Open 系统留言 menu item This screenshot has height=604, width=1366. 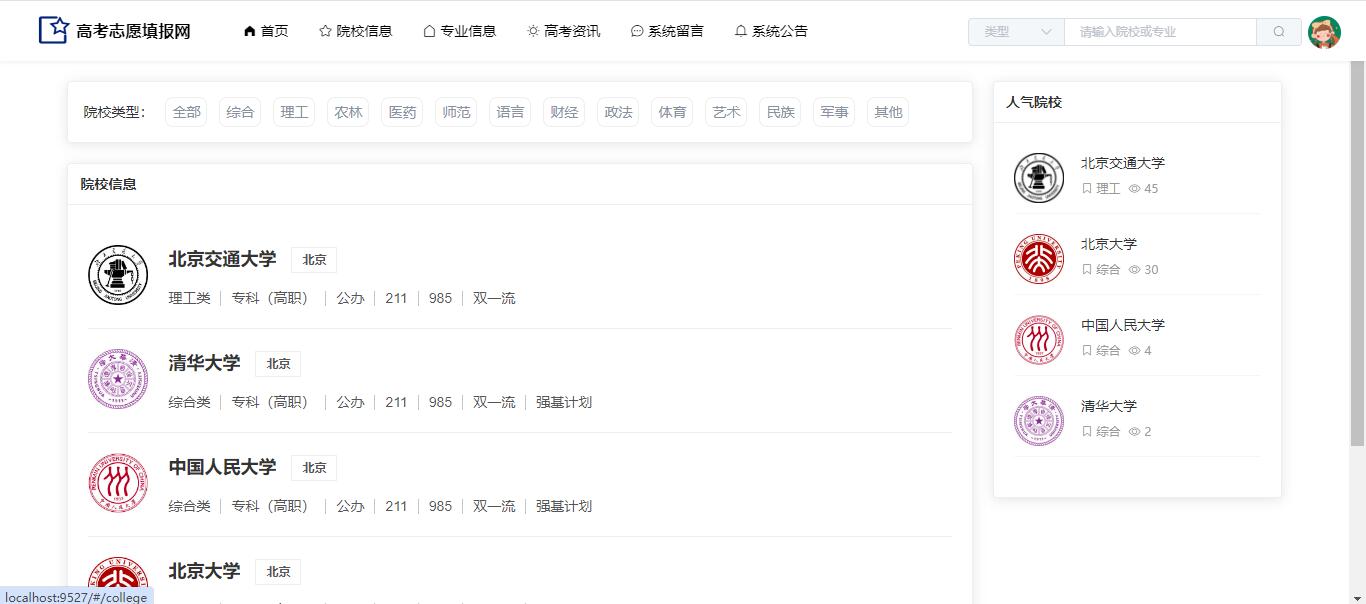(667, 31)
